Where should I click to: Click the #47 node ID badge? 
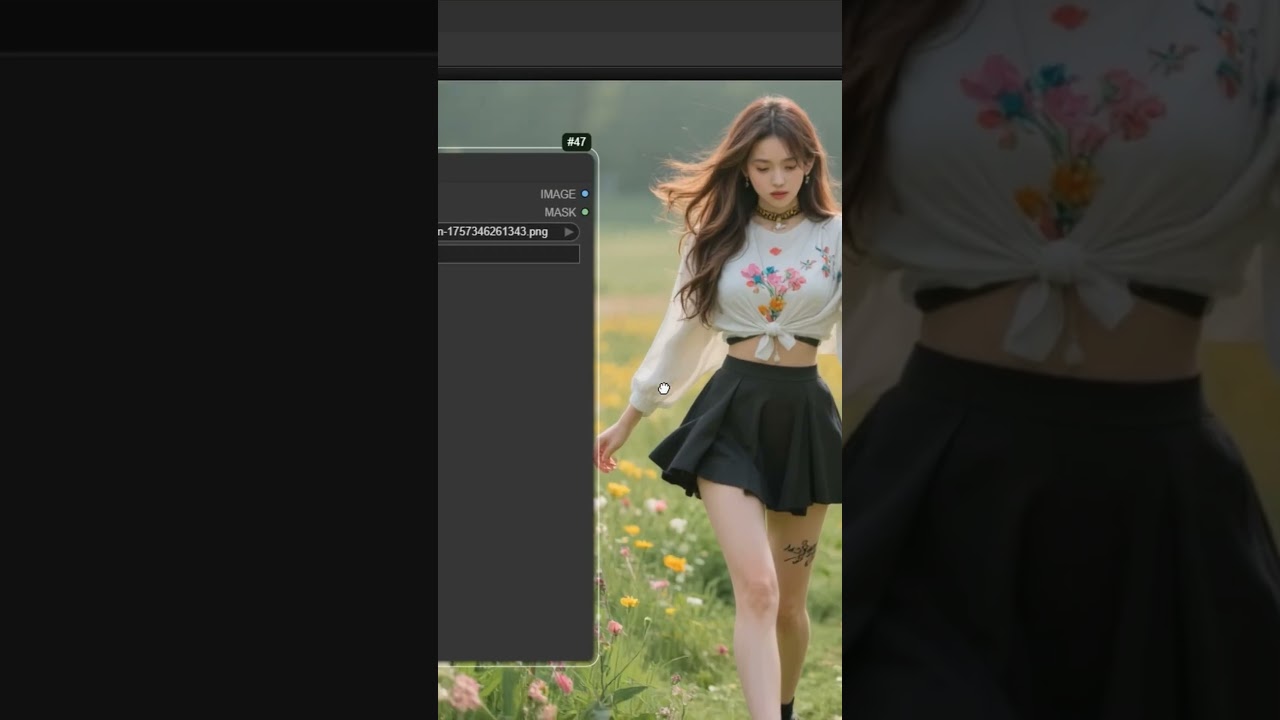pyautogui.click(x=577, y=142)
